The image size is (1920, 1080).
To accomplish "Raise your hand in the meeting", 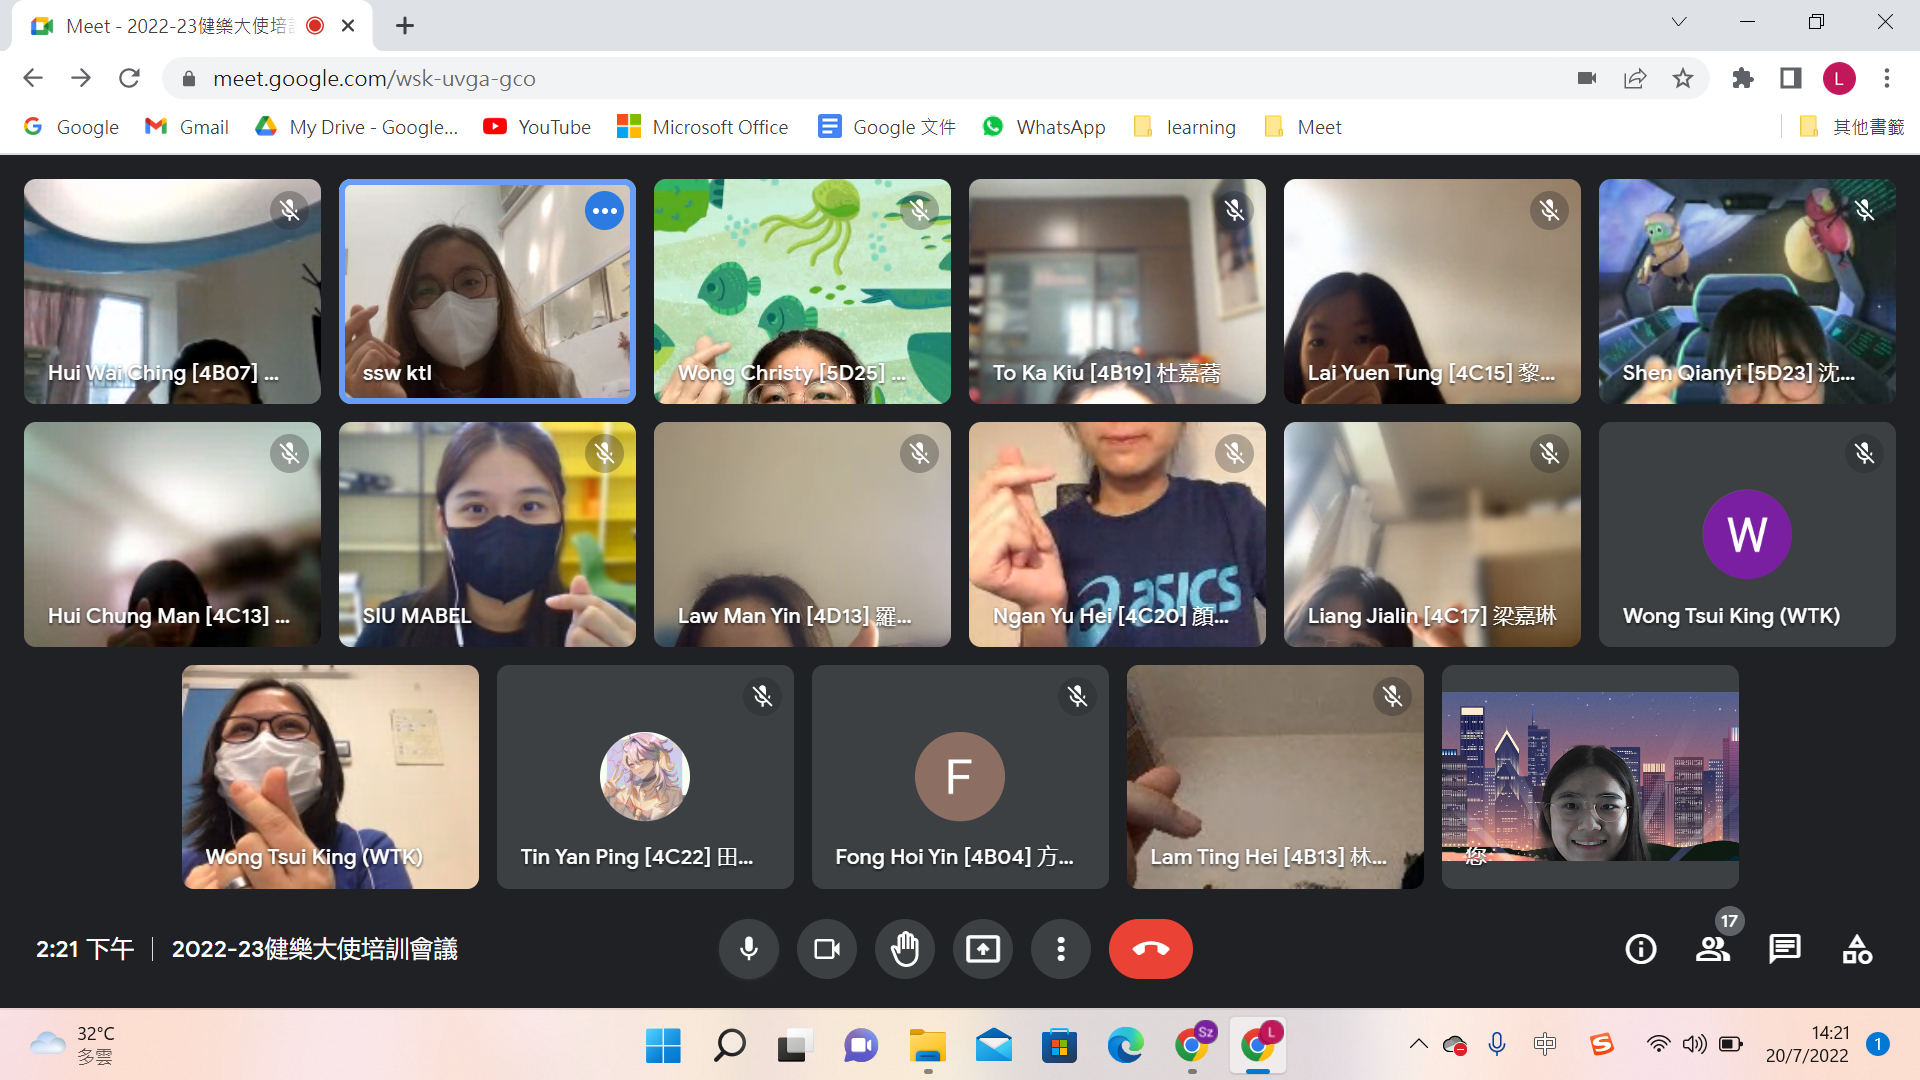I will [x=904, y=949].
